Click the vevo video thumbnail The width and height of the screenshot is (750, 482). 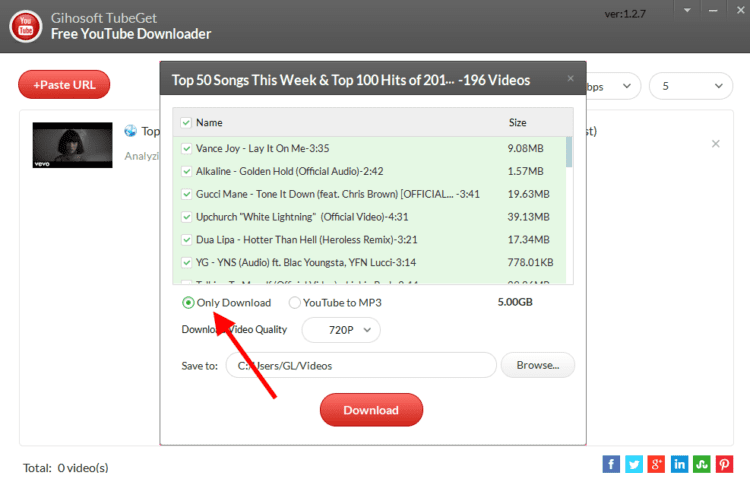tap(72, 145)
